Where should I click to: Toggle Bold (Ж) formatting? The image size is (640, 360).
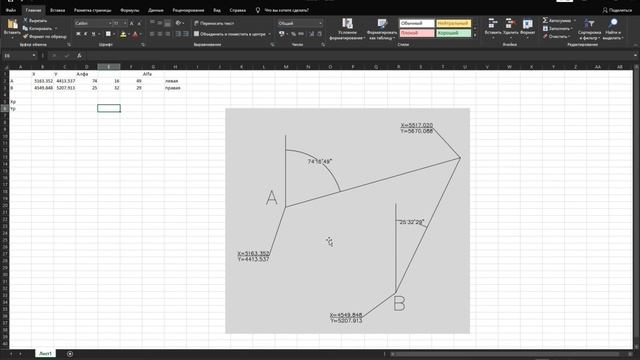pyautogui.click(x=78, y=34)
